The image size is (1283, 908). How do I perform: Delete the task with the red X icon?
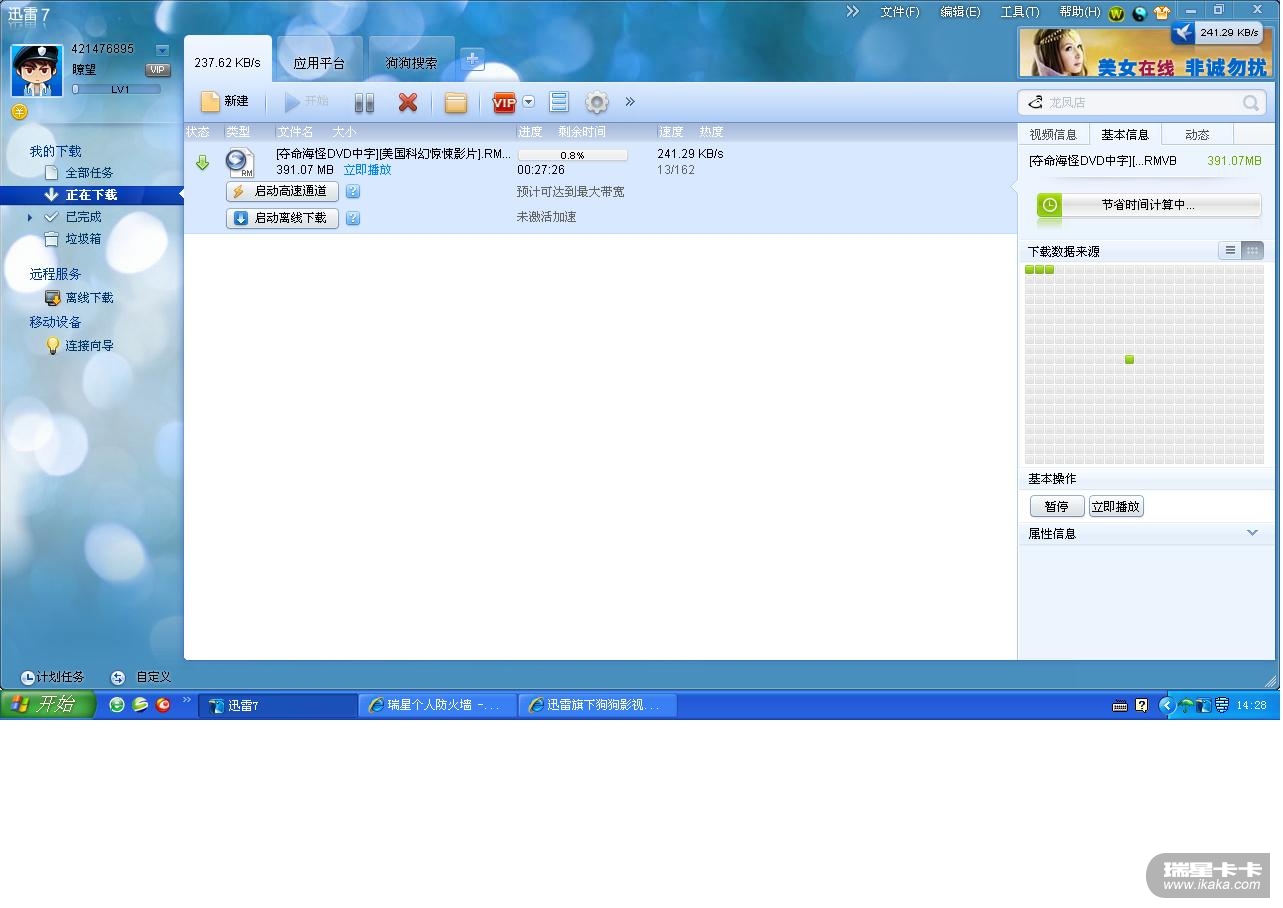tap(407, 102)
